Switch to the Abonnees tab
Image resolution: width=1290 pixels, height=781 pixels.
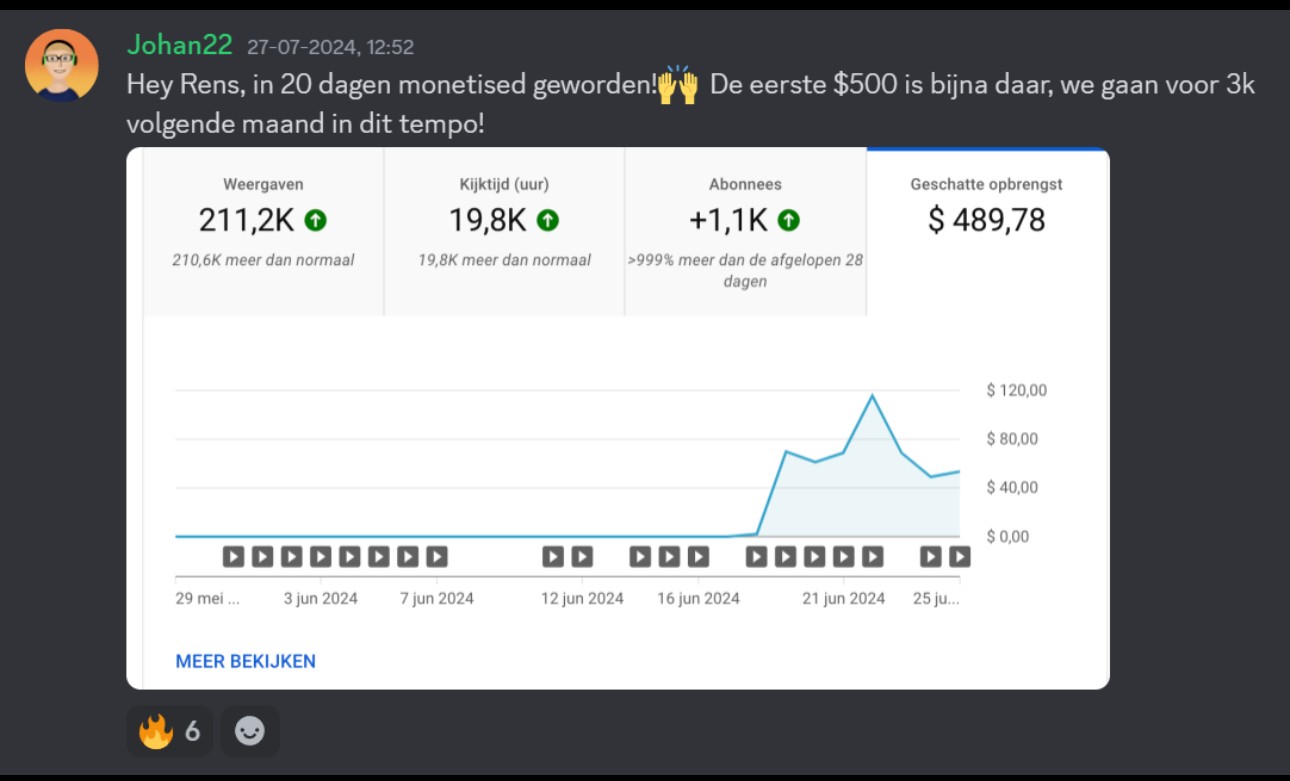[x=745, y=232]
